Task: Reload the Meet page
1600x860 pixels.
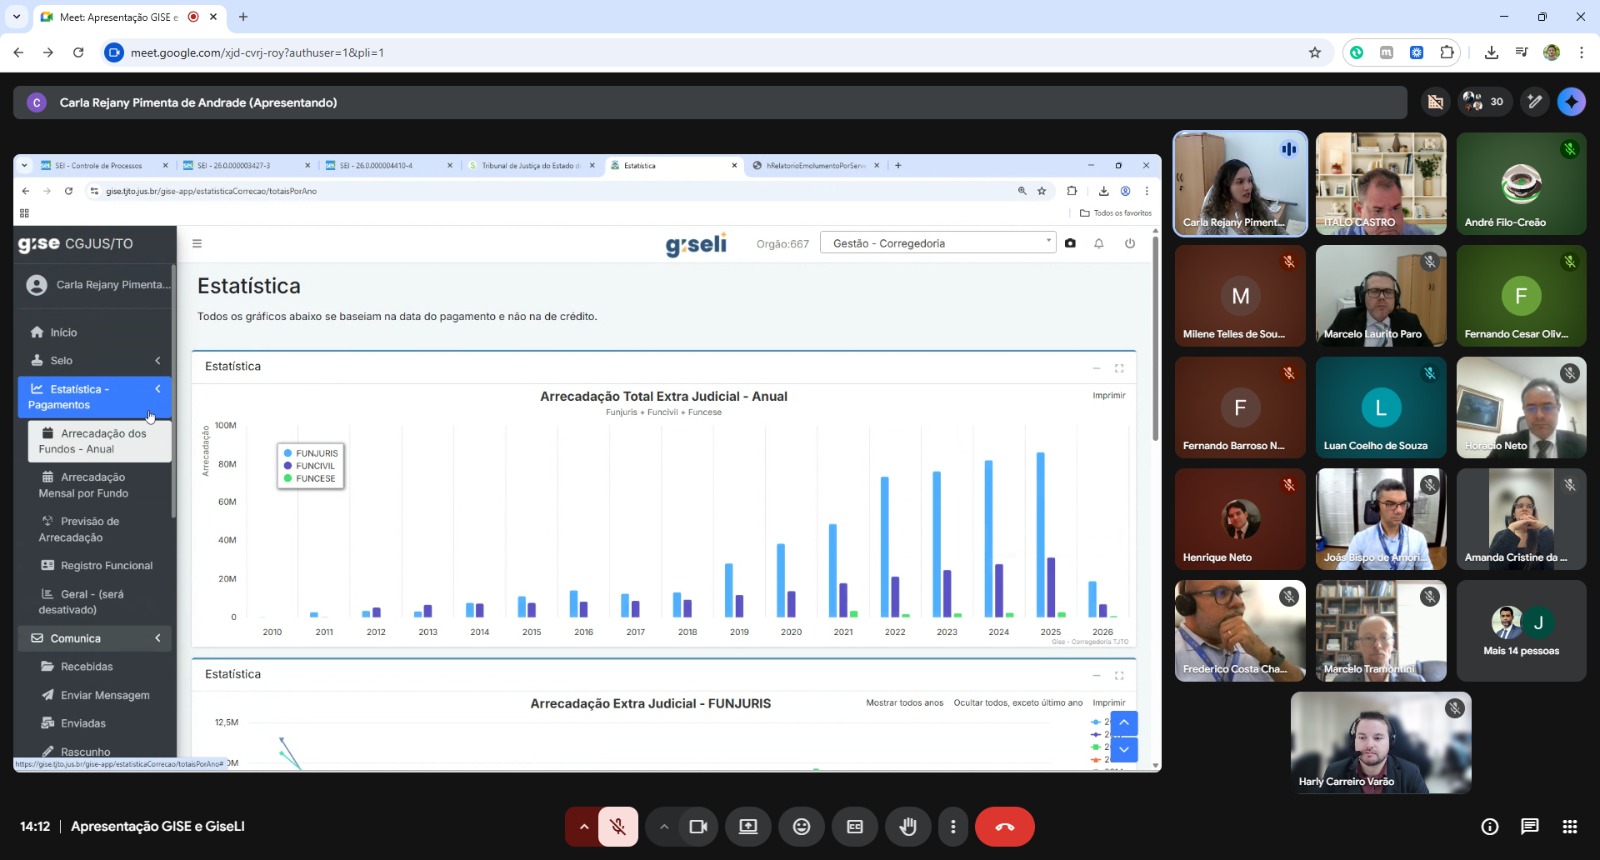Action: 78,52
